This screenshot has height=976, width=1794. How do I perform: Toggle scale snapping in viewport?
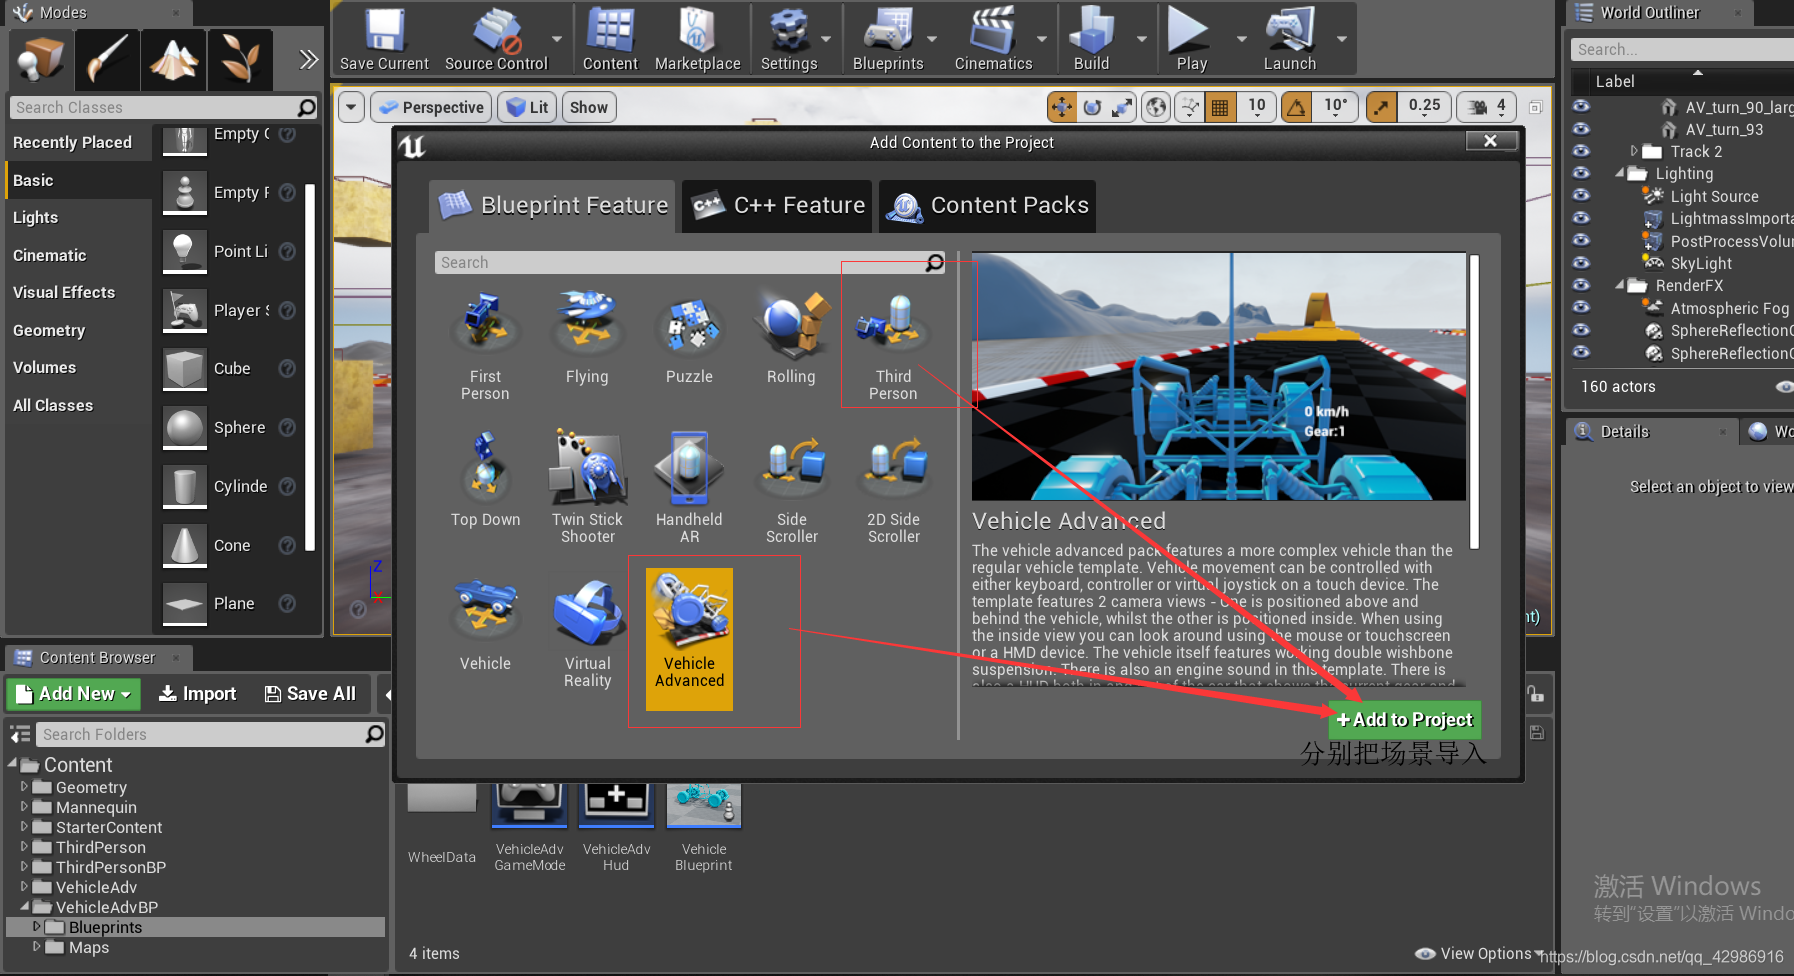(1381, 107)
